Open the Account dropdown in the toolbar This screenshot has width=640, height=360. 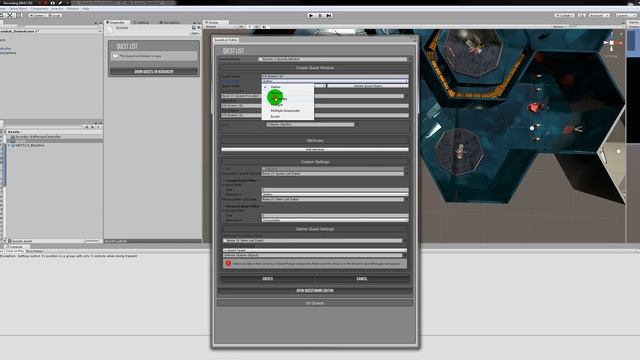pos(599,16)
